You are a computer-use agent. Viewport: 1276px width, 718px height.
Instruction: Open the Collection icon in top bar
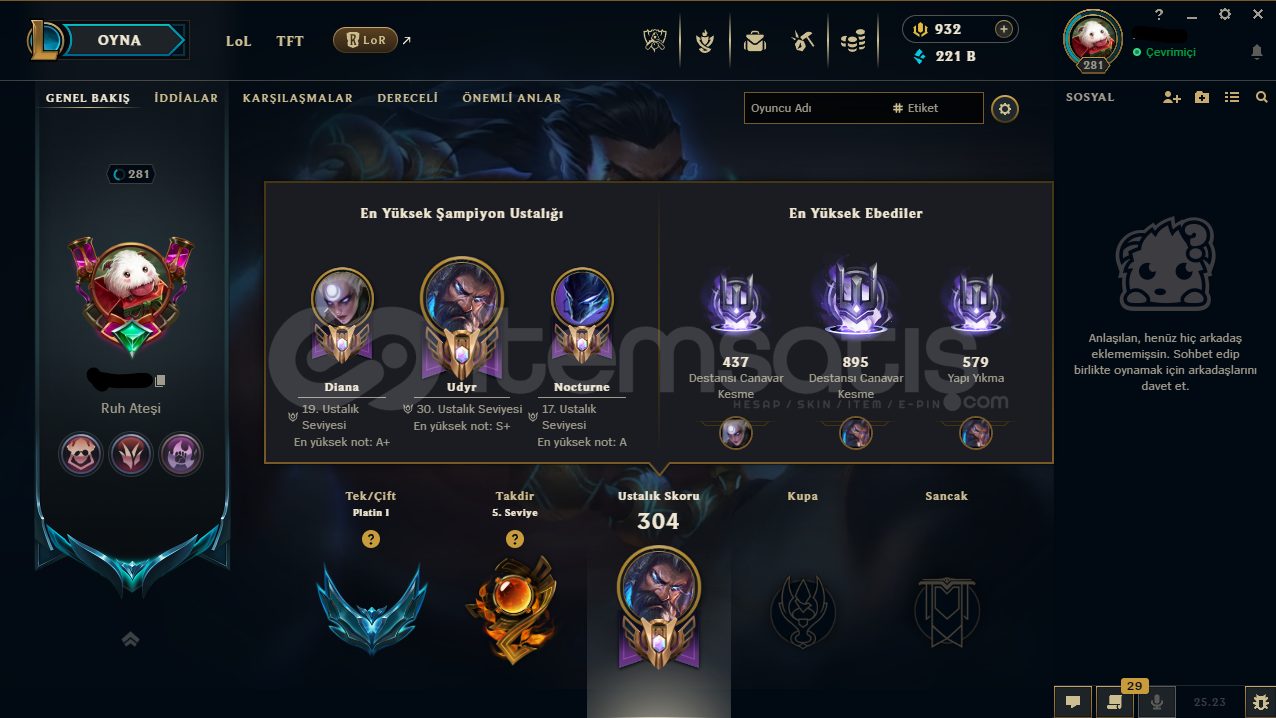[705, 41]
